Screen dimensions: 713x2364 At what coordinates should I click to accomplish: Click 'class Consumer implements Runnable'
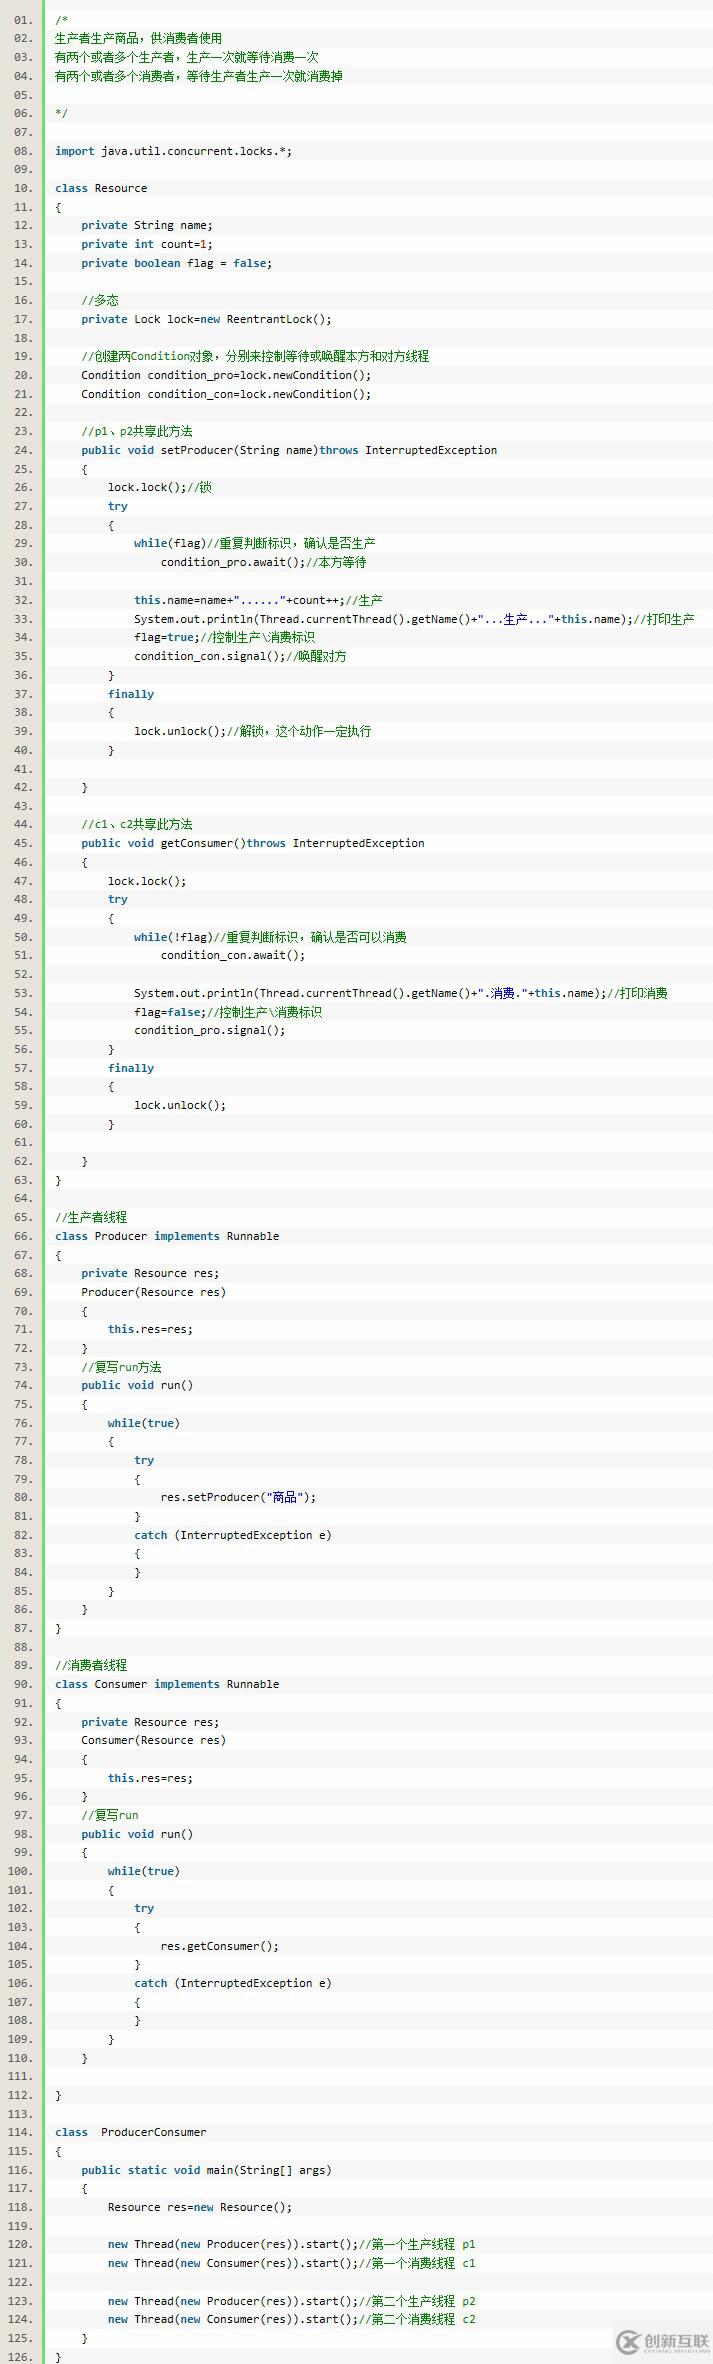tap(167, 1684)
